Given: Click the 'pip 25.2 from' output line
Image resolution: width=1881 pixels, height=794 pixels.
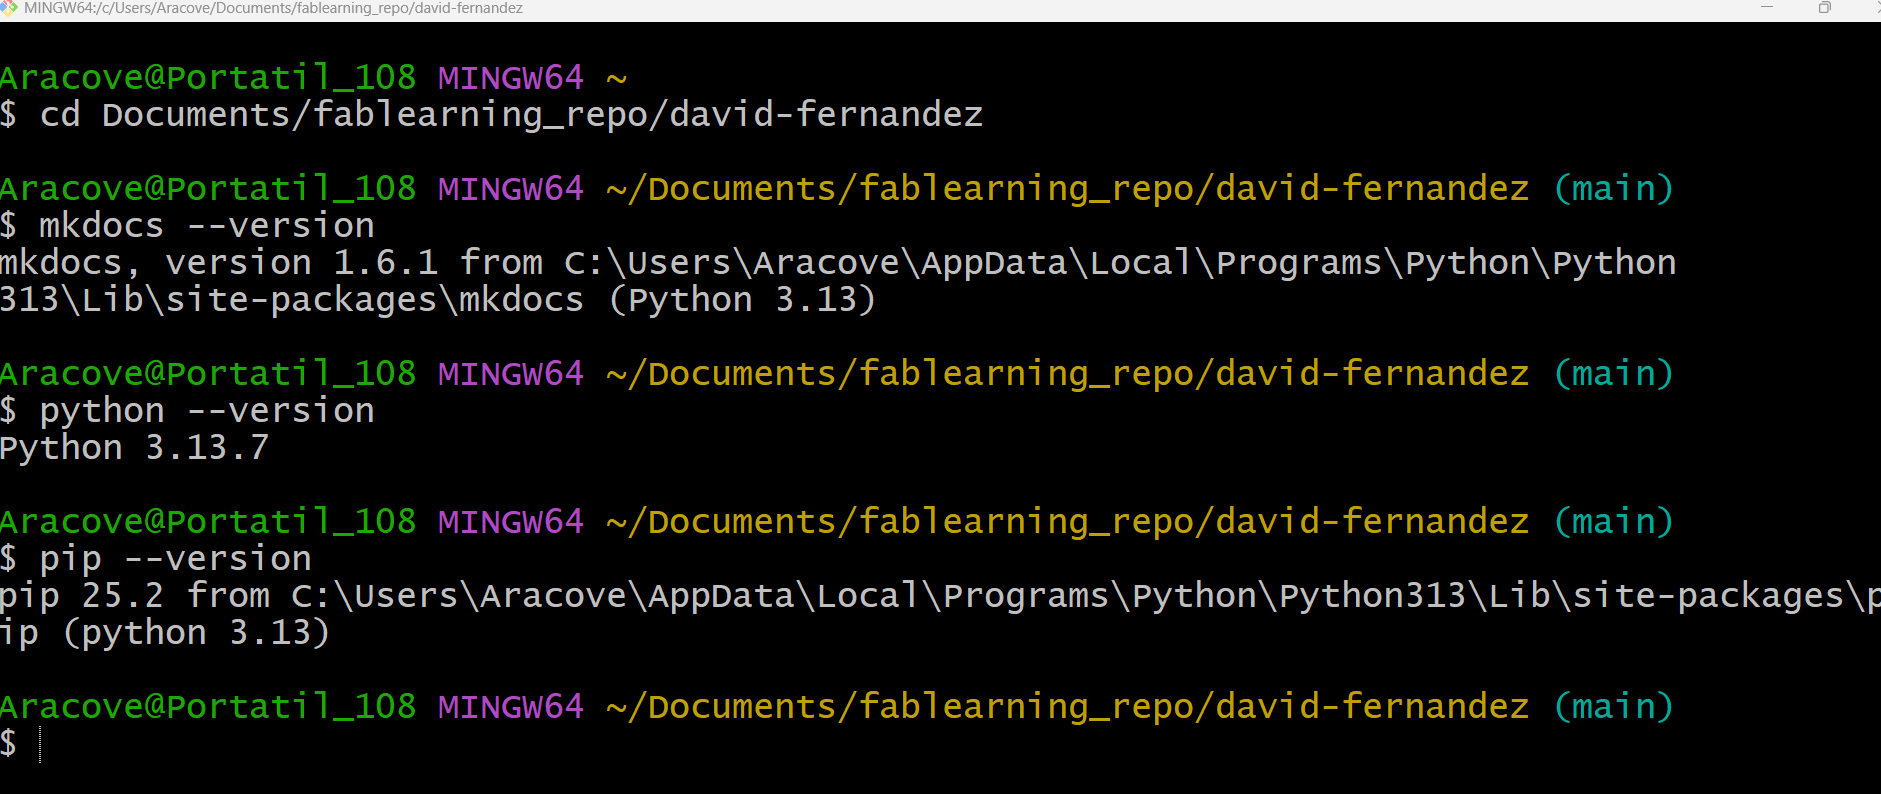Looking at the screenshot, I should click(x=135, y=596).
